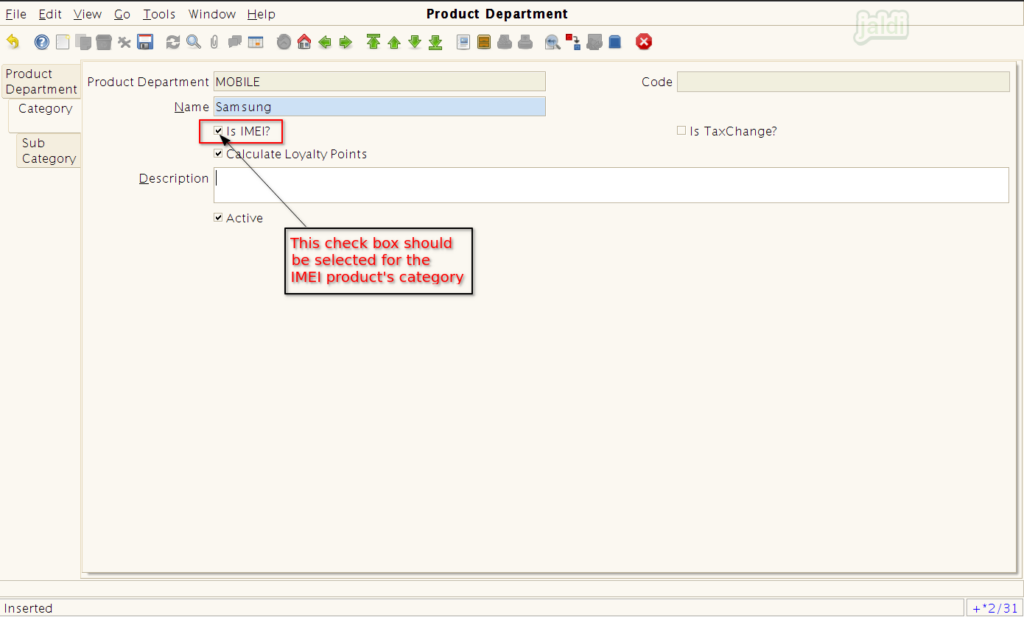The image size is (1024, 617).
Task: Jump to first record icon
Action: pos(374,42)
